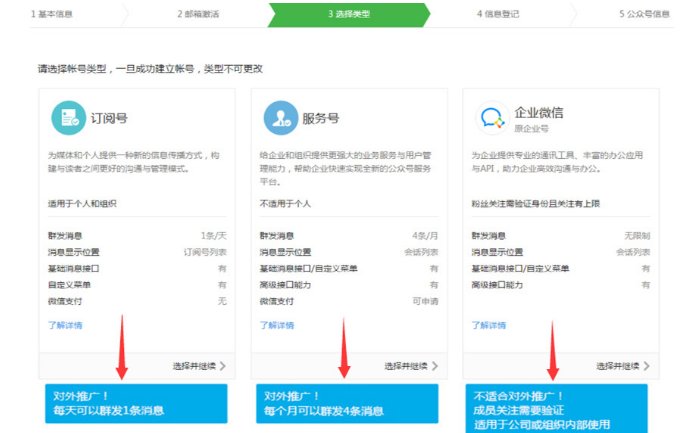Go to step 5 公众号信息
Viewport: 687px width, 433px height.
pyautogui.click(x=645, y=14)
